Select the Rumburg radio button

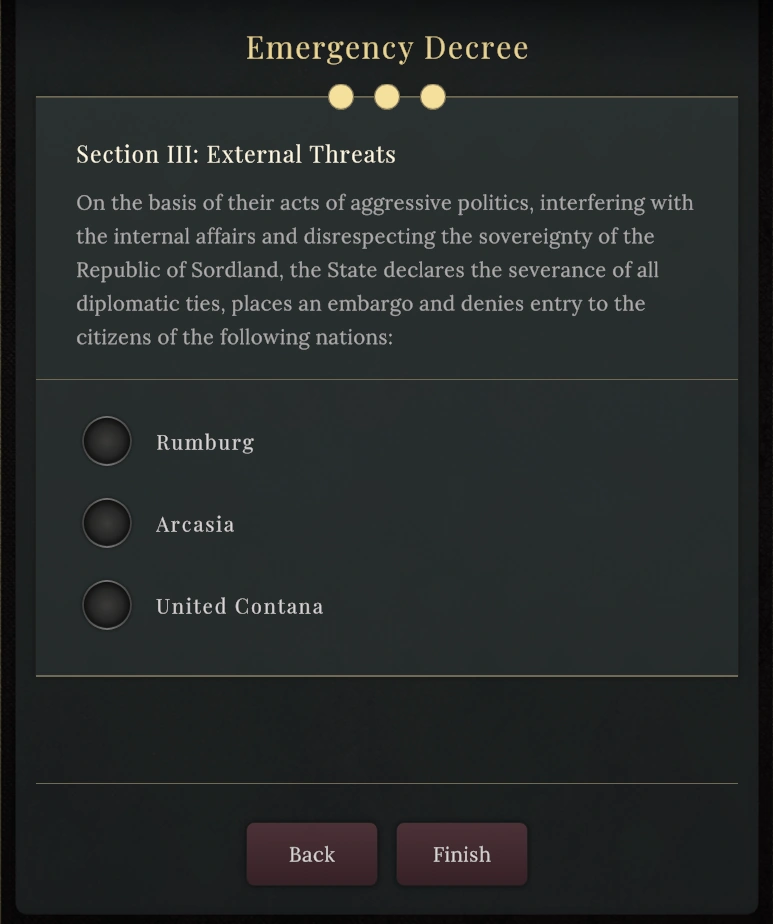tap(107, 442)
